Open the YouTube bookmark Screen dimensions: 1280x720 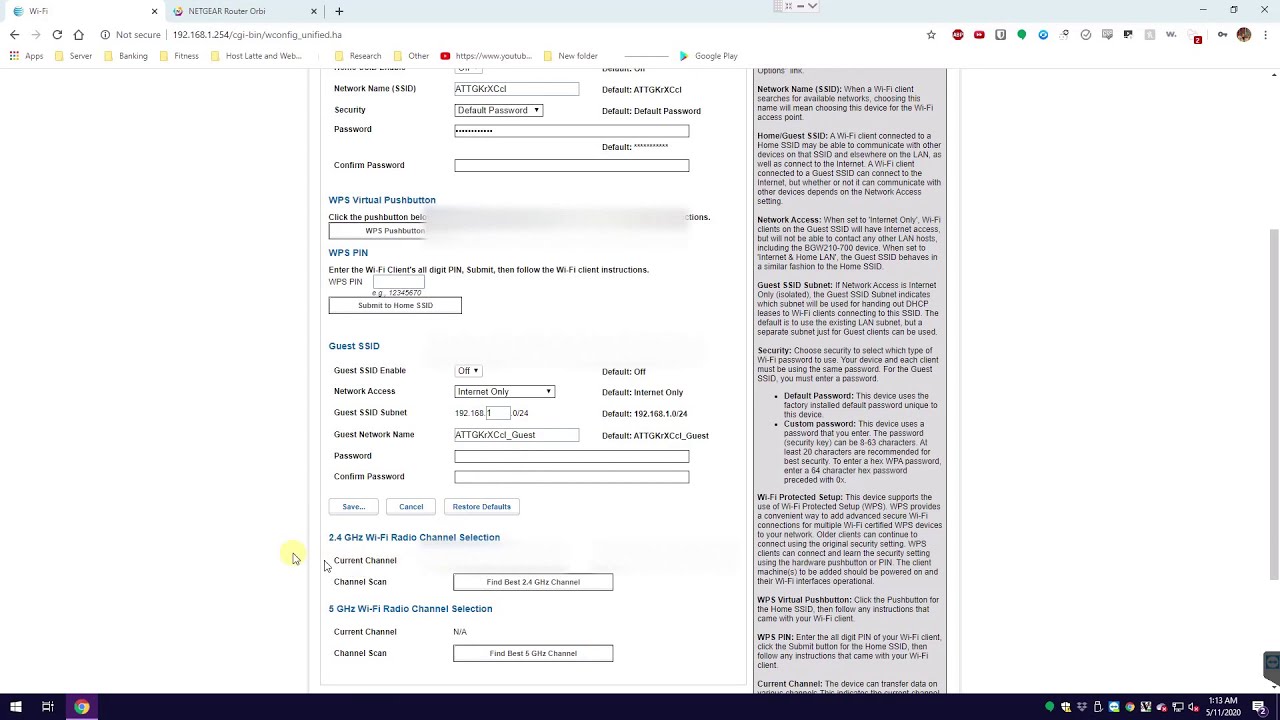(x=486, y=56)
